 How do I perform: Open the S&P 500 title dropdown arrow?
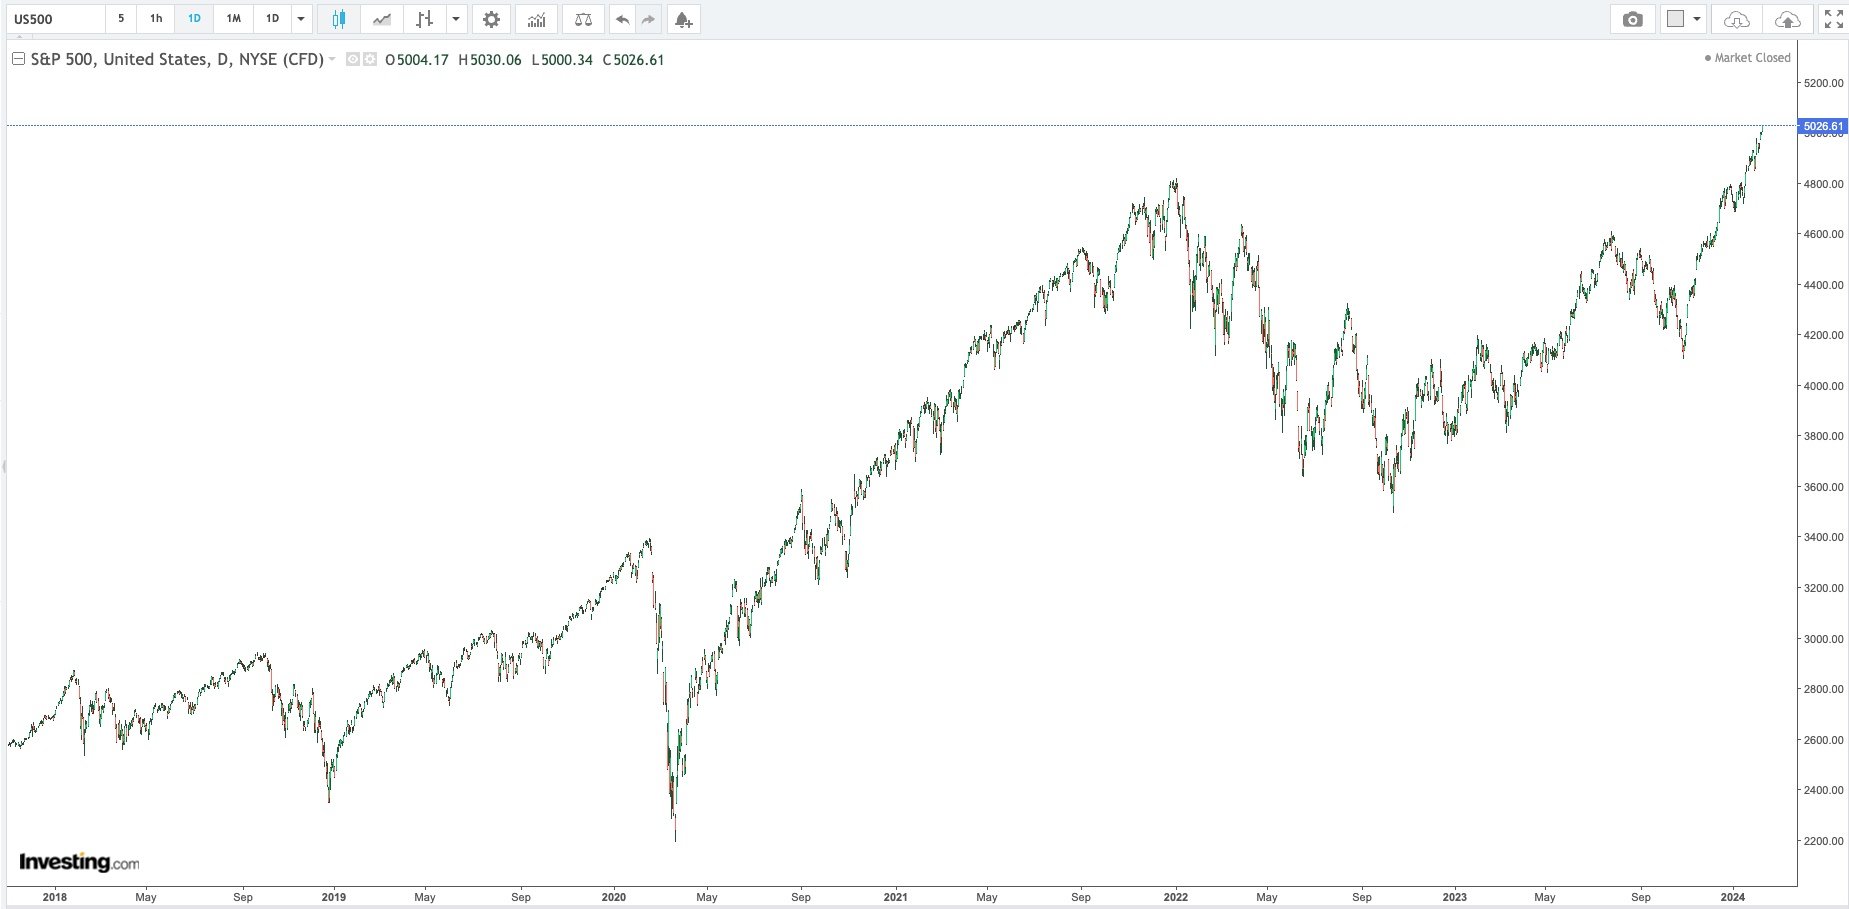click(x=332, y=60)
